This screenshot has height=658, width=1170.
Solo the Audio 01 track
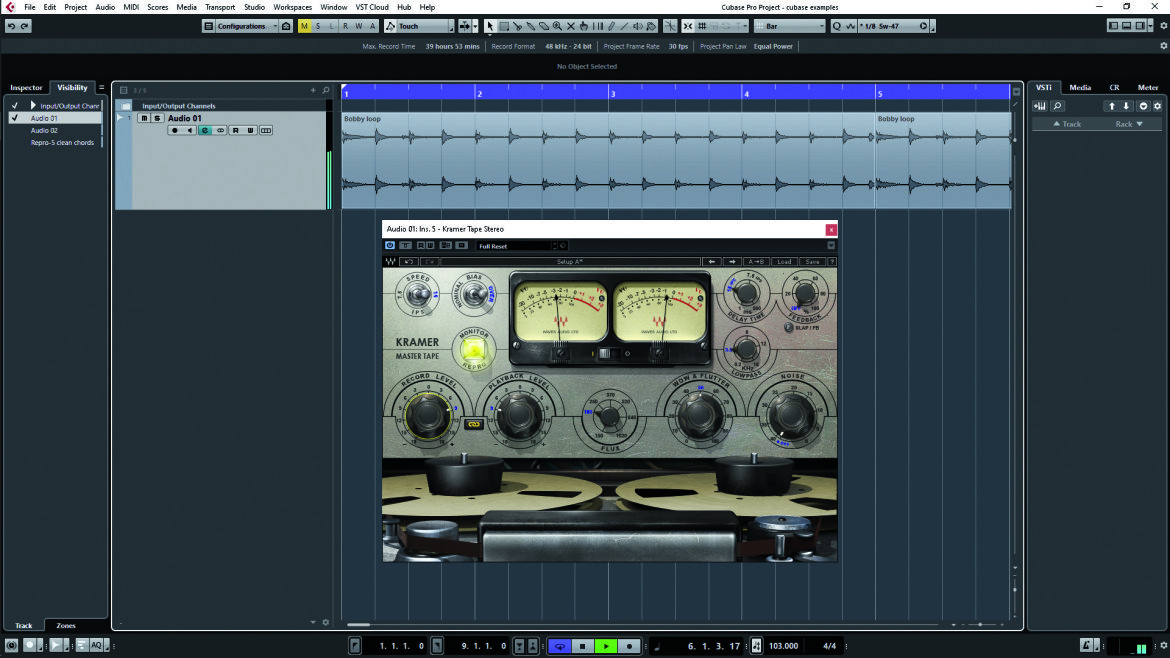point(157,118)
